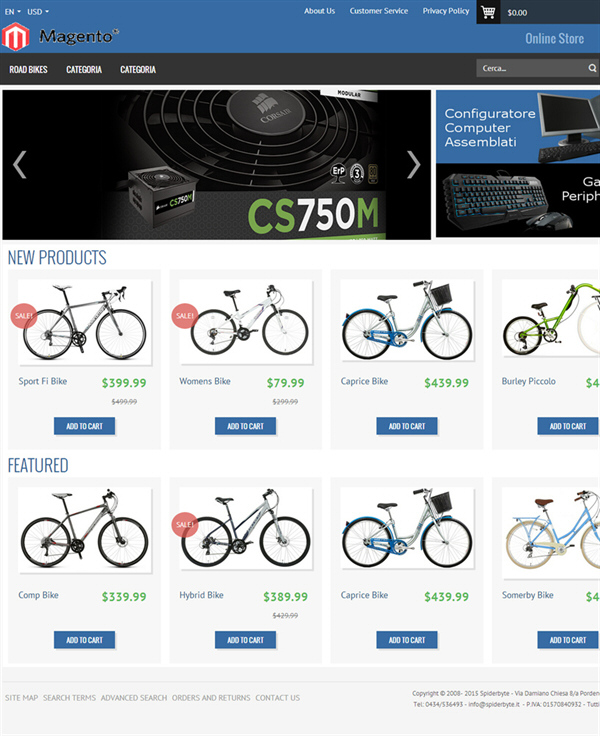Open the Configuratore Computer Assemblati banner
The height and width of the screenshot is (736, 600).
point(518,127)
